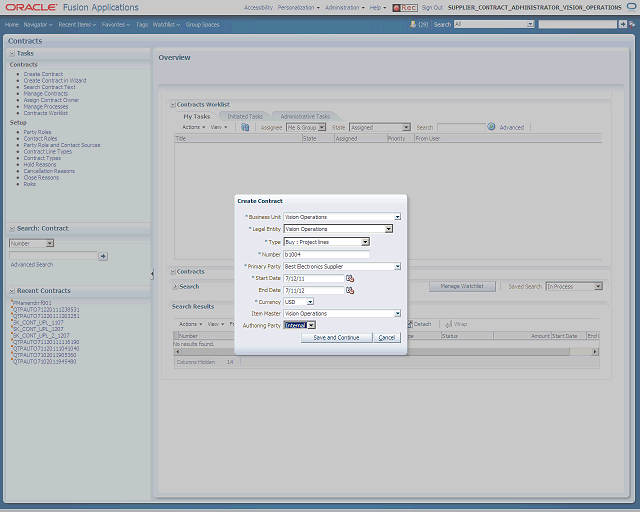Open Start Date calendar picker icon

pos(350,278)
